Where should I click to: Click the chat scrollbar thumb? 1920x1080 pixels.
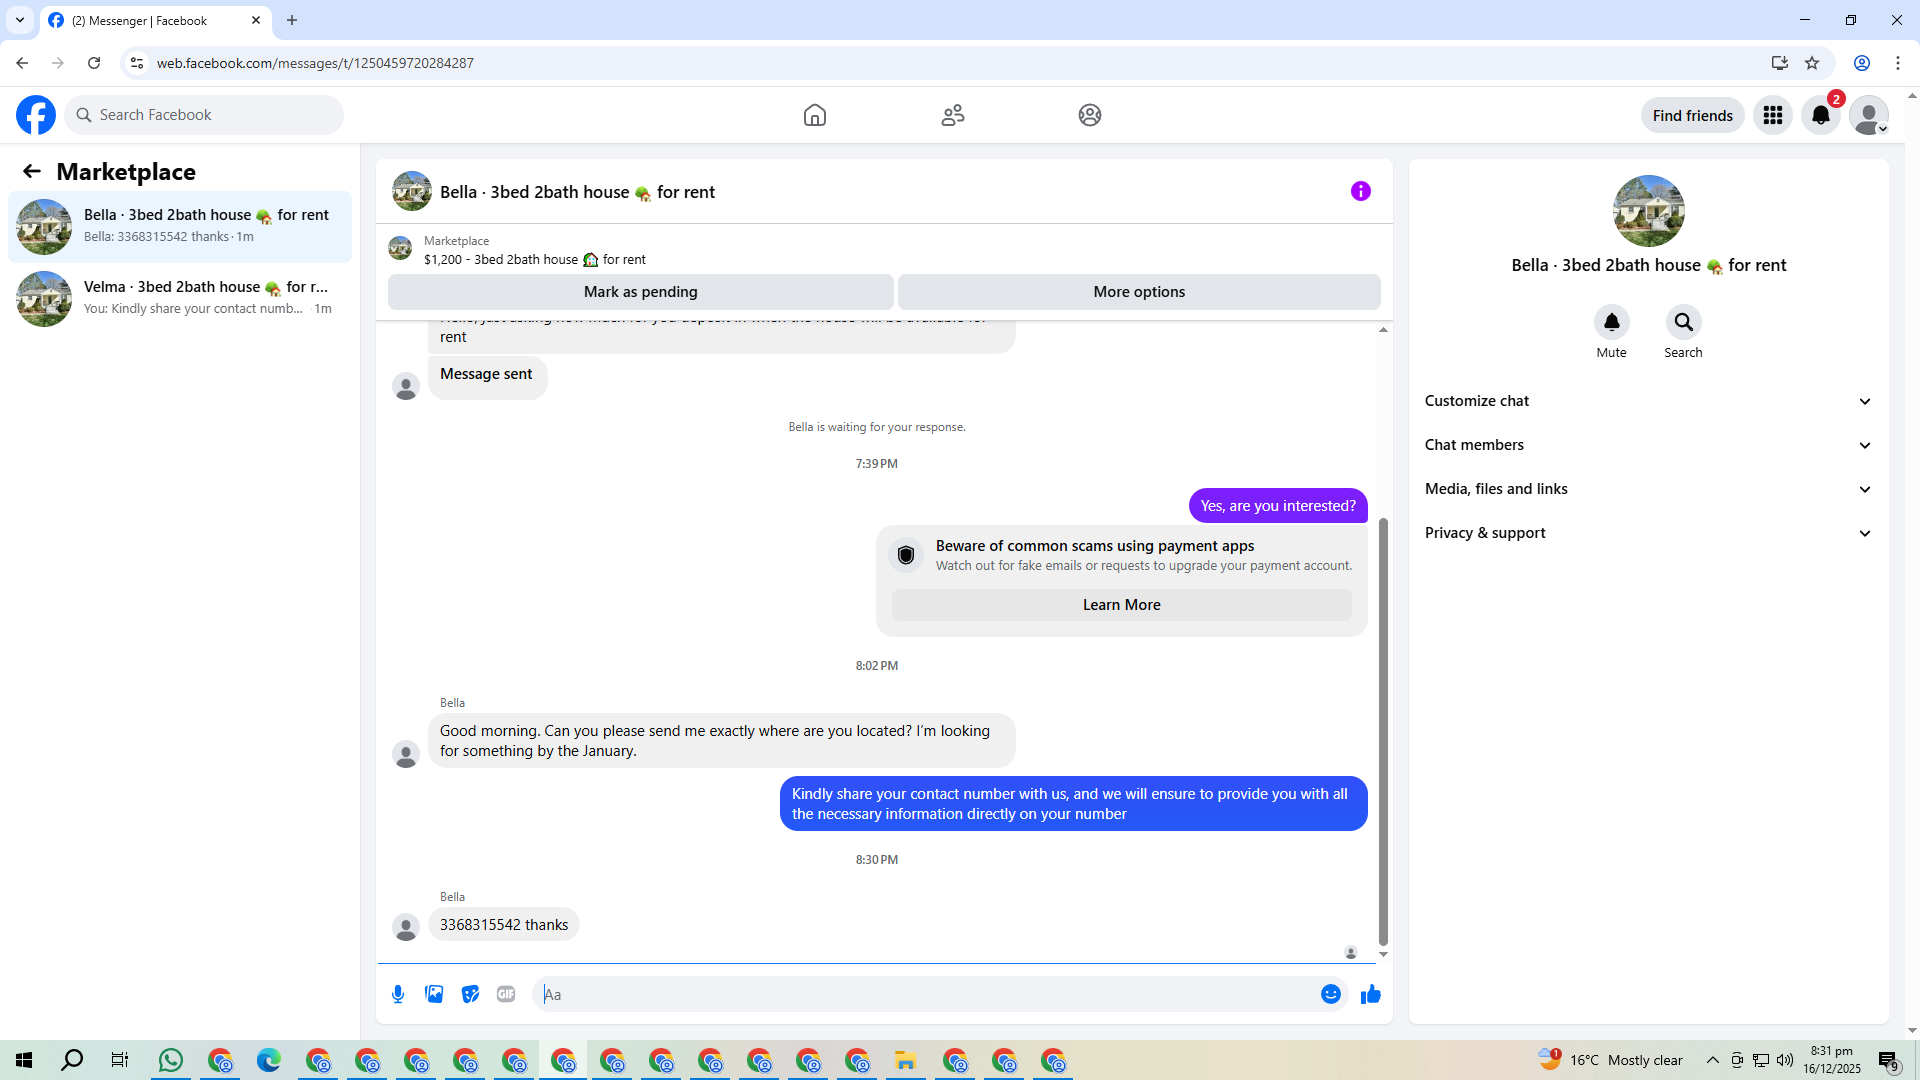(x=1383, y=730)
